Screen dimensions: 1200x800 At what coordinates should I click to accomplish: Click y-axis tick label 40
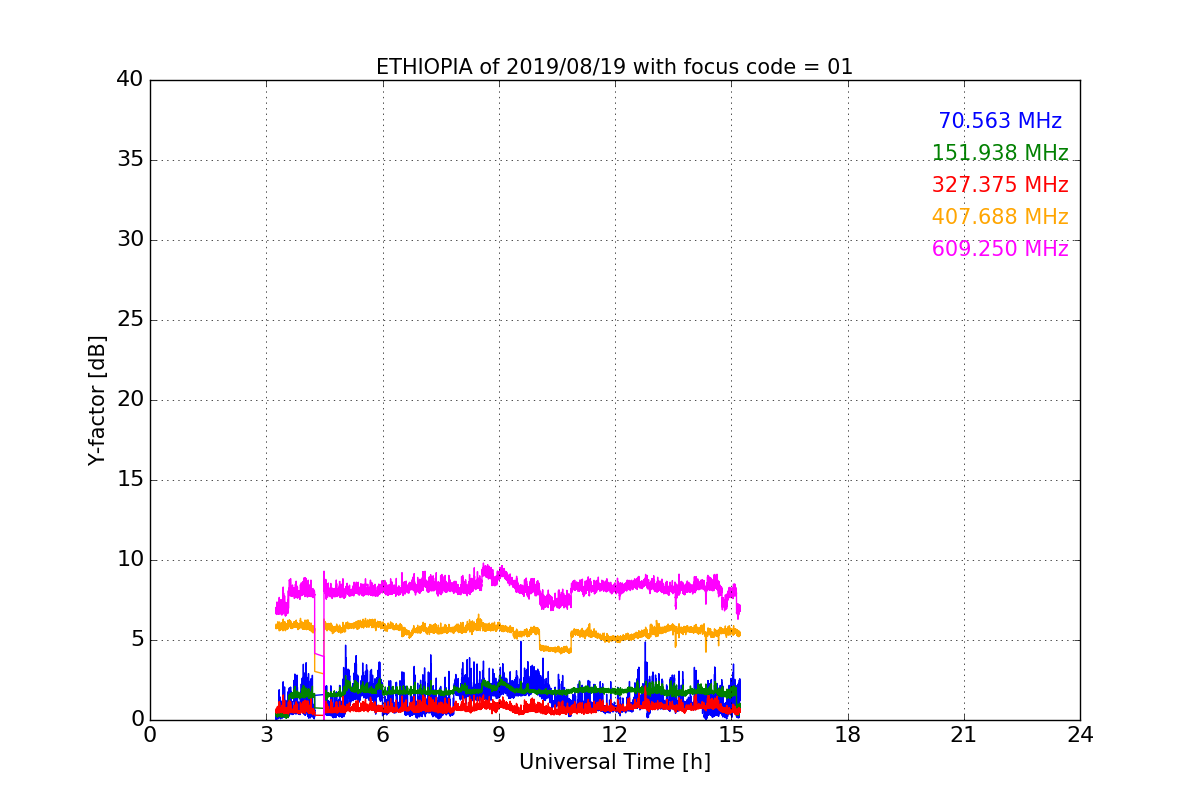(x=130, y=80)
